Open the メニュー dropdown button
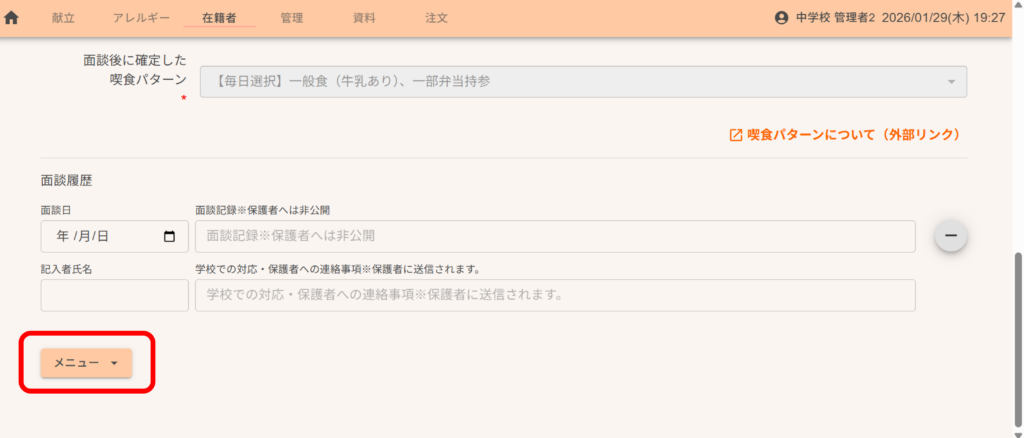1024x438 pixels. coord(86,363)
